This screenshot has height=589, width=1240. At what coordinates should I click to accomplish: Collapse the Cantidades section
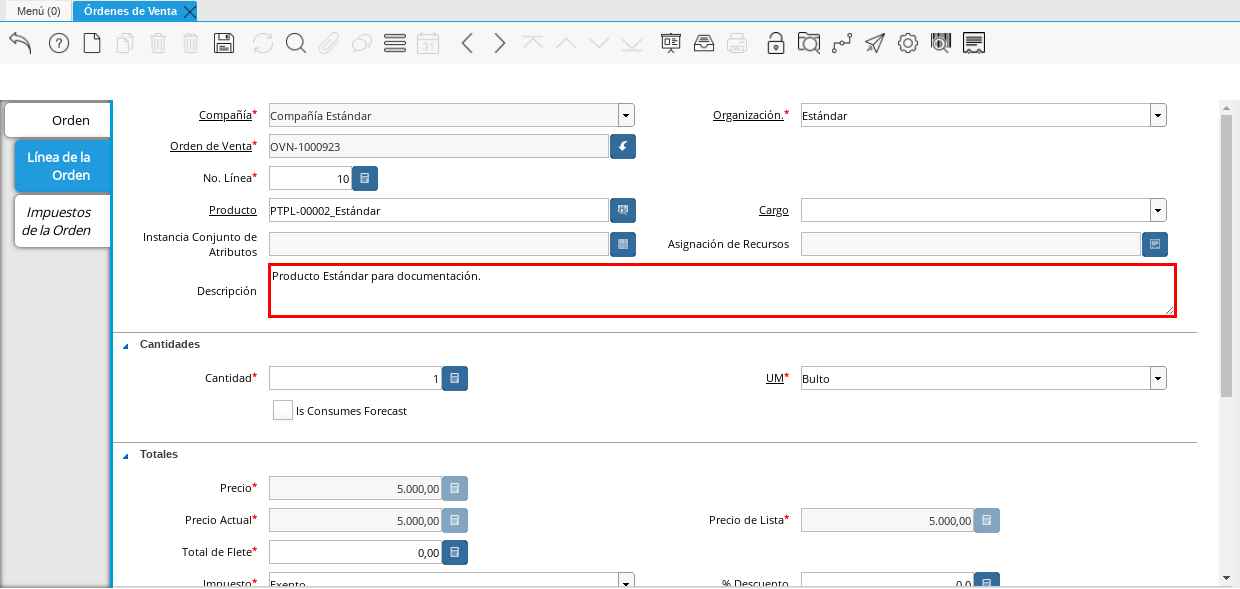[x=126, y=345]
